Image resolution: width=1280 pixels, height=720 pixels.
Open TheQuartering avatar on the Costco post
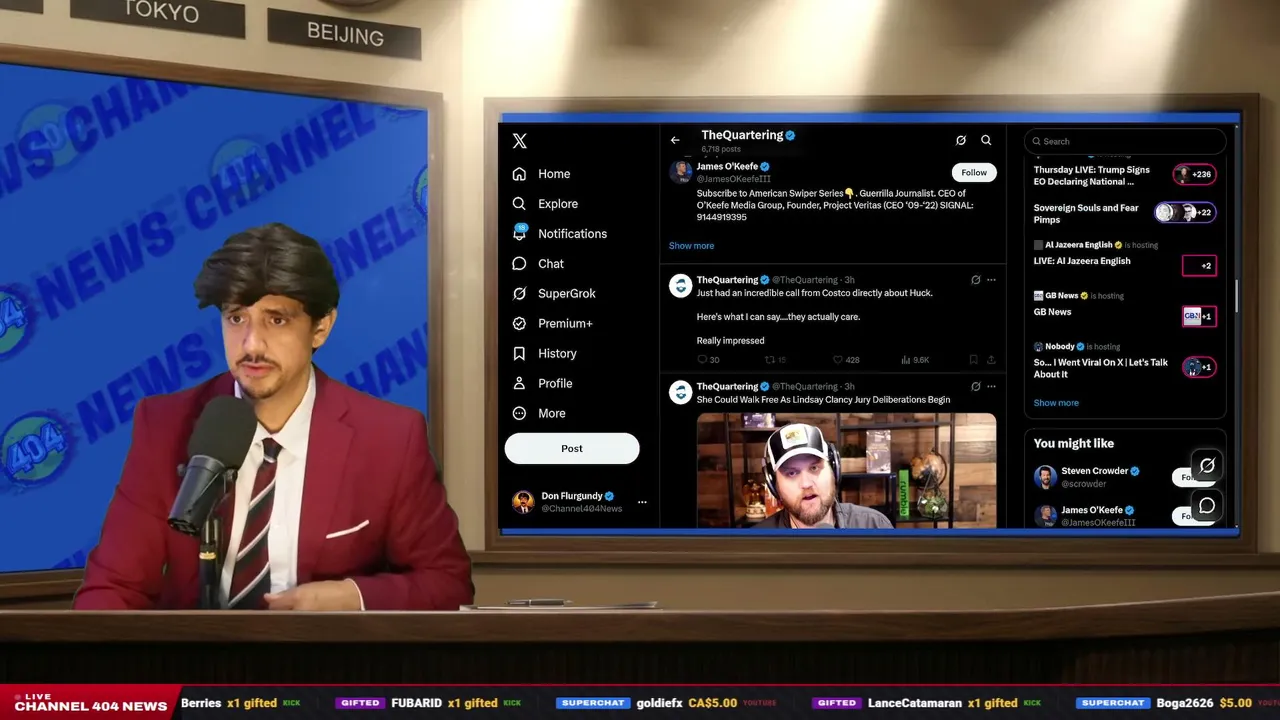tap(681, 286)
